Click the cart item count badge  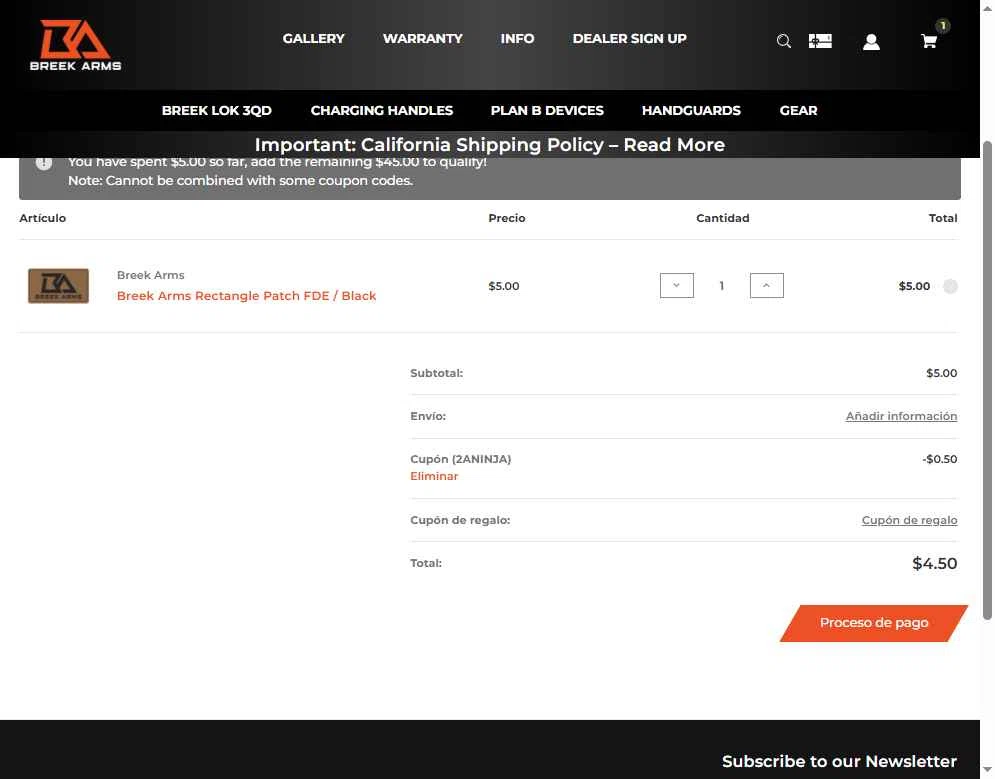[943, 26]
